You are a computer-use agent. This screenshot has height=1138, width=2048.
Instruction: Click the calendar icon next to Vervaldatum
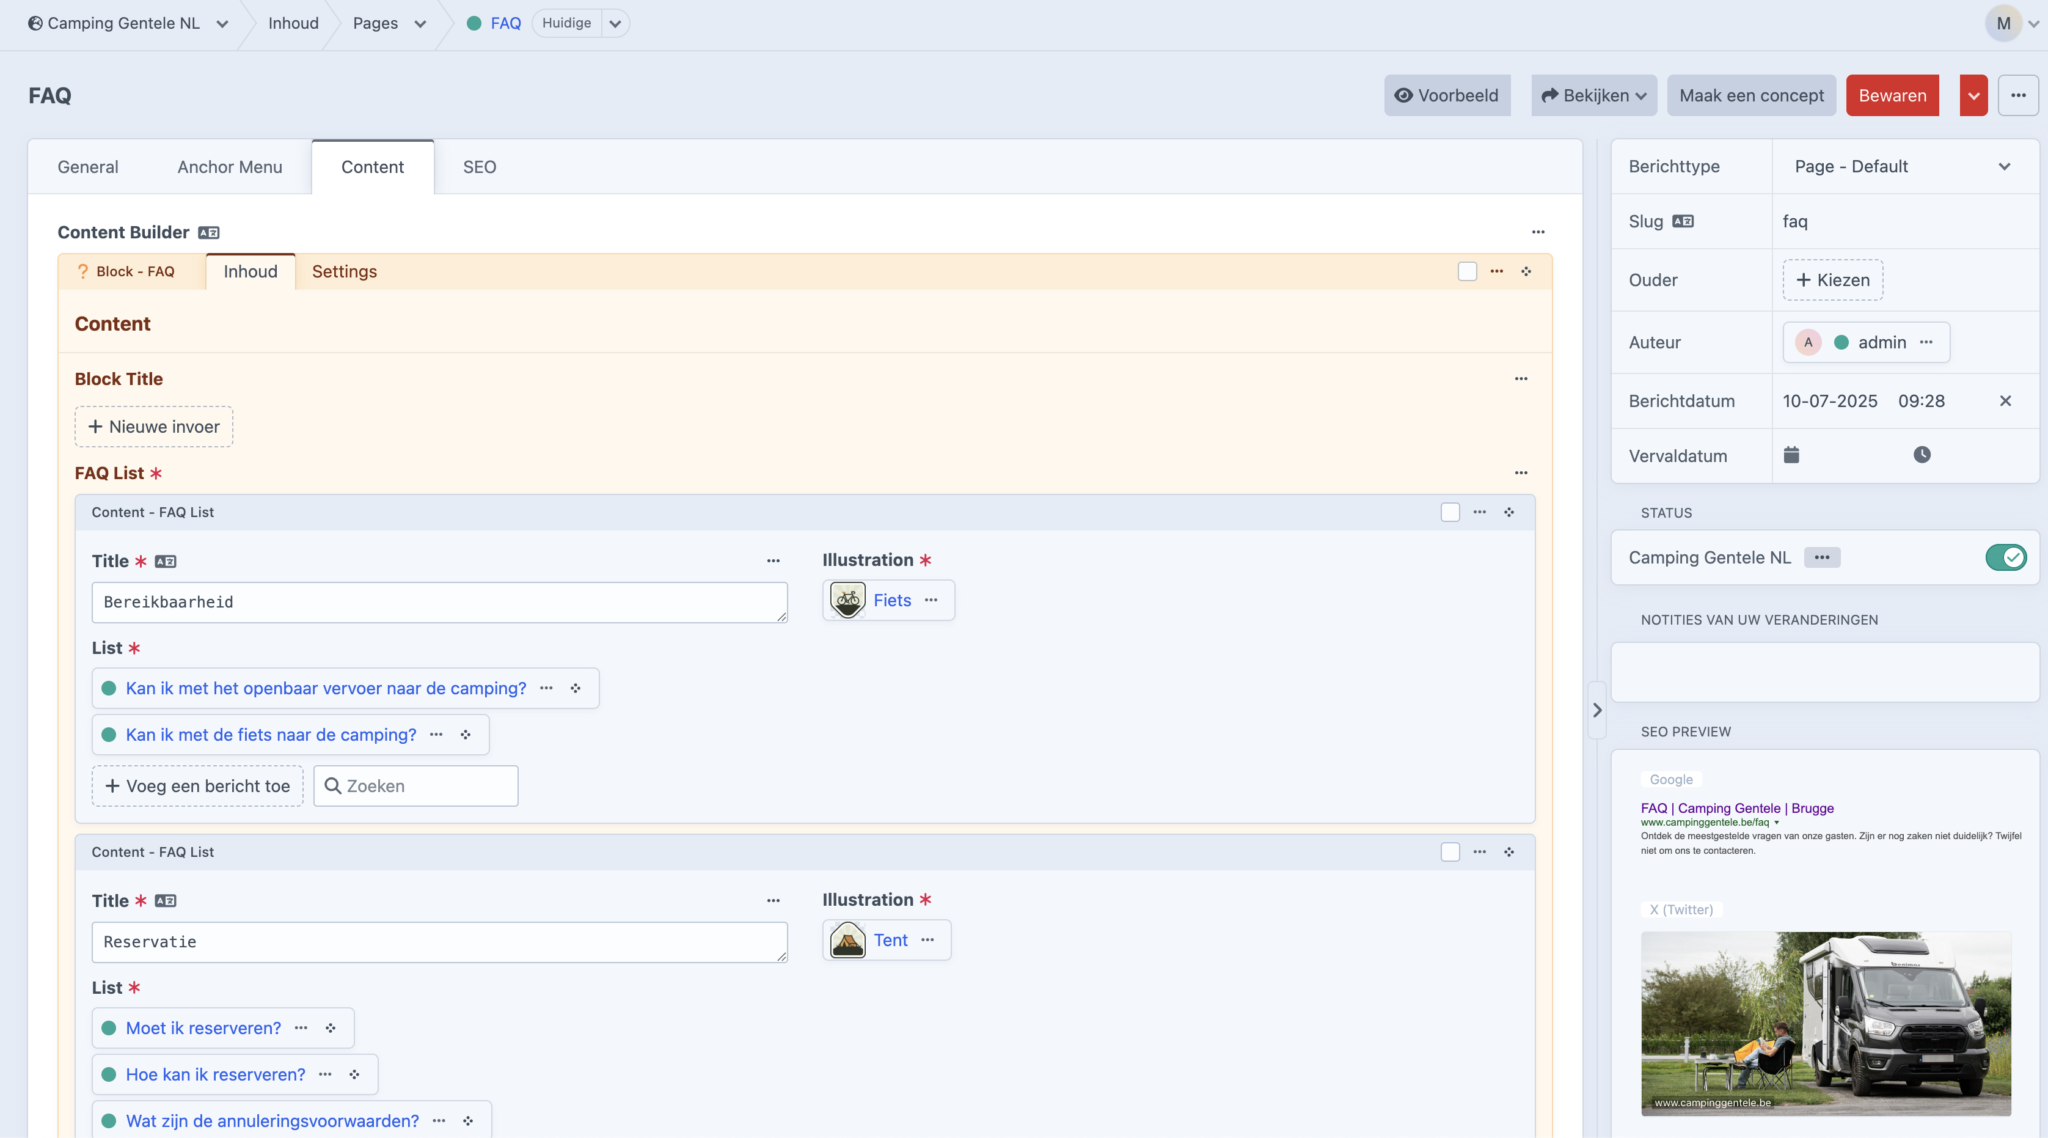(x=1791, y=455)
